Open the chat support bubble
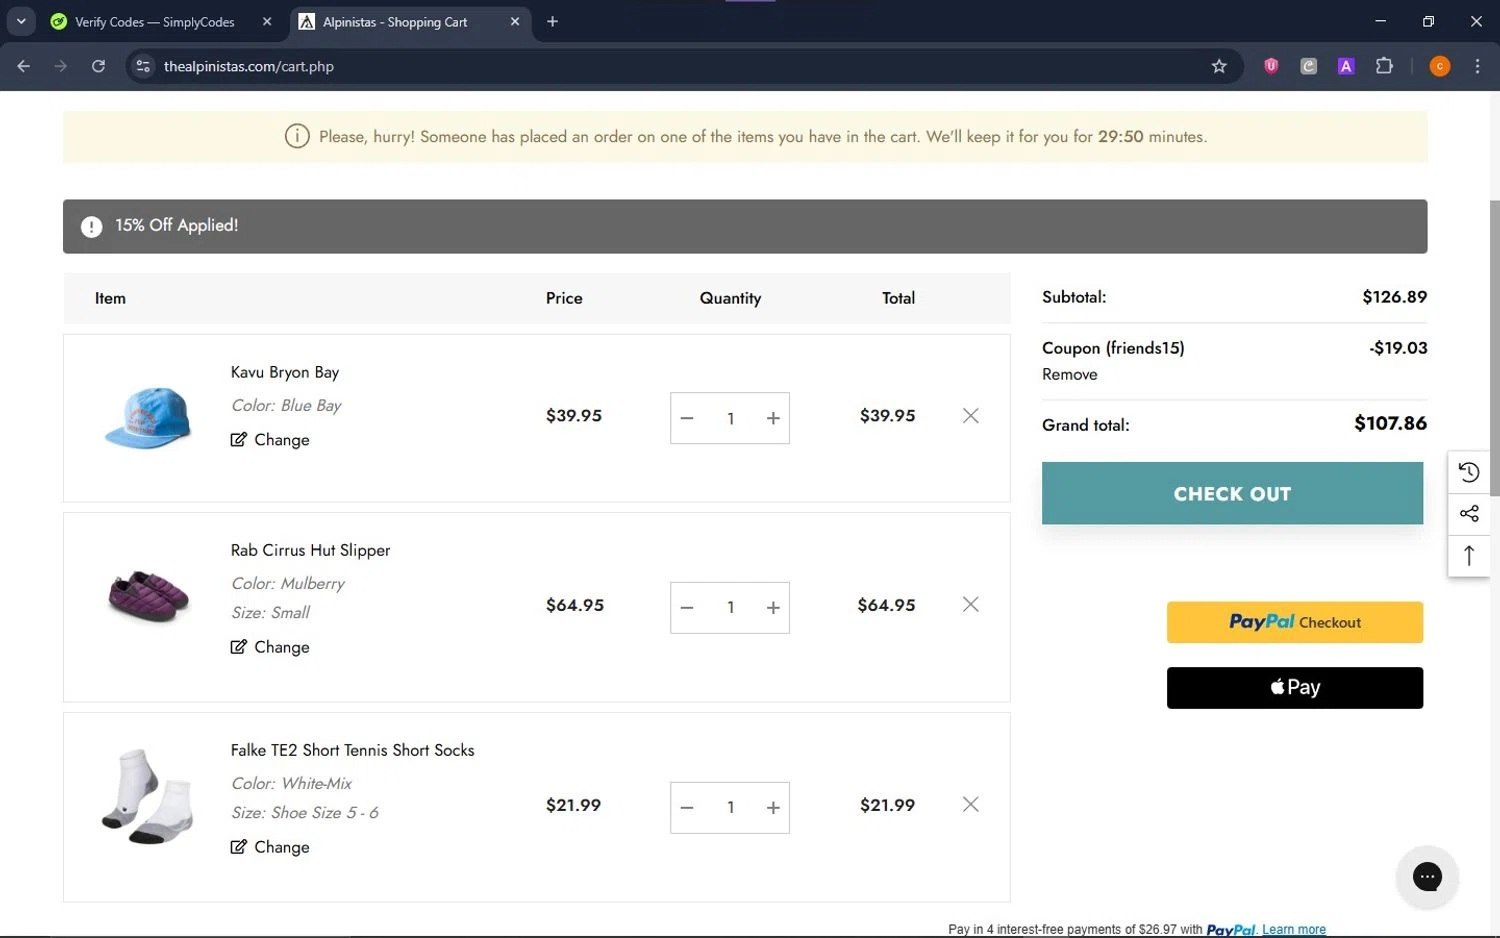Viewport: 1500px width, 938px height. tap(1427, 877)
